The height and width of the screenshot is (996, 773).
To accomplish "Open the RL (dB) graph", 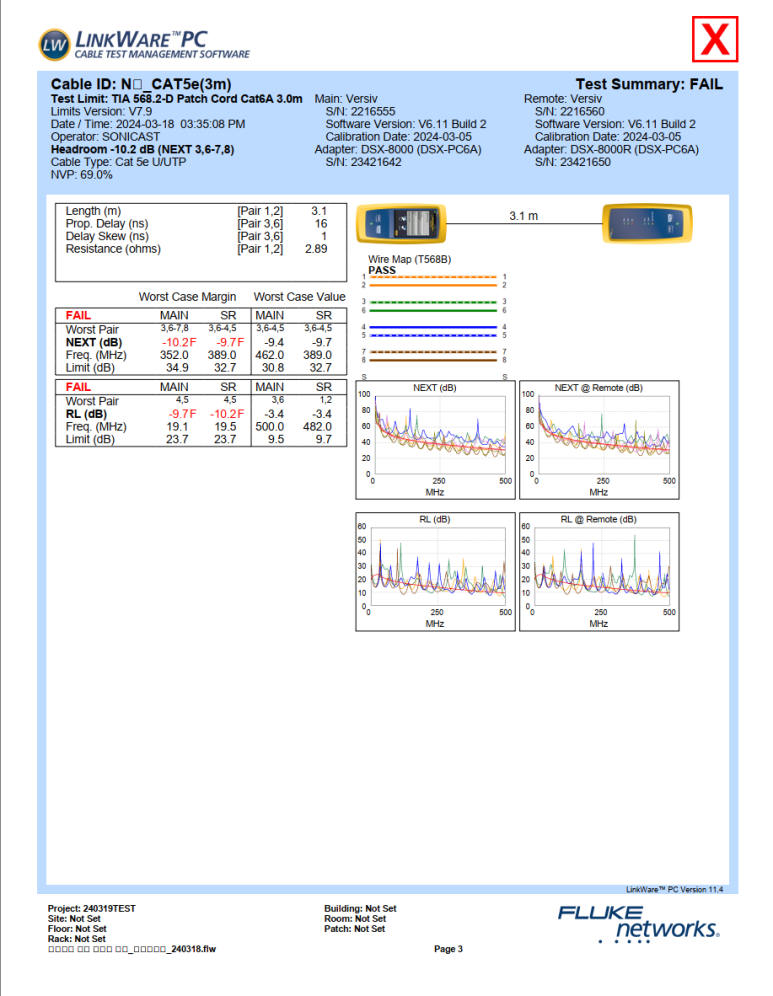I will point(435,571).
